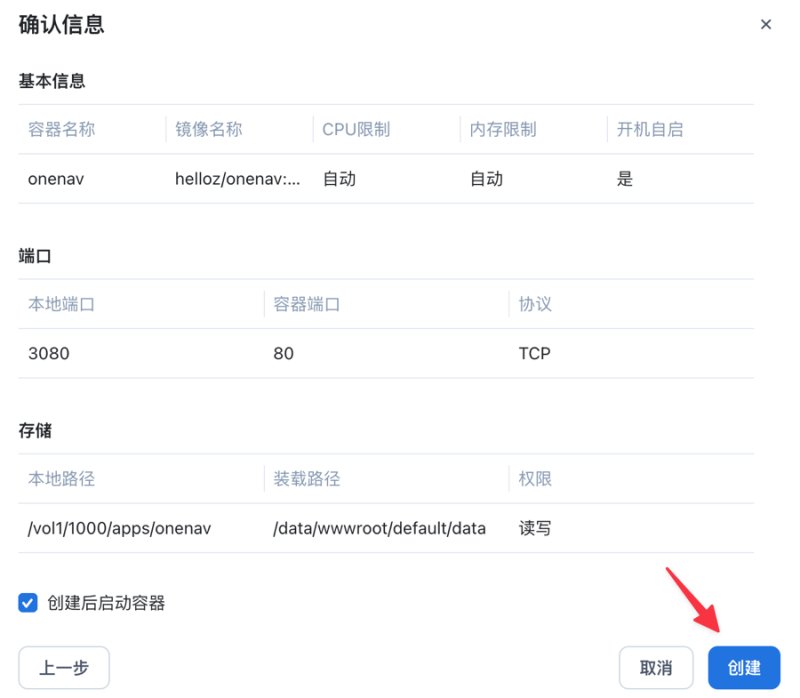Click the 存储 section heading

[x=35, y=430]
